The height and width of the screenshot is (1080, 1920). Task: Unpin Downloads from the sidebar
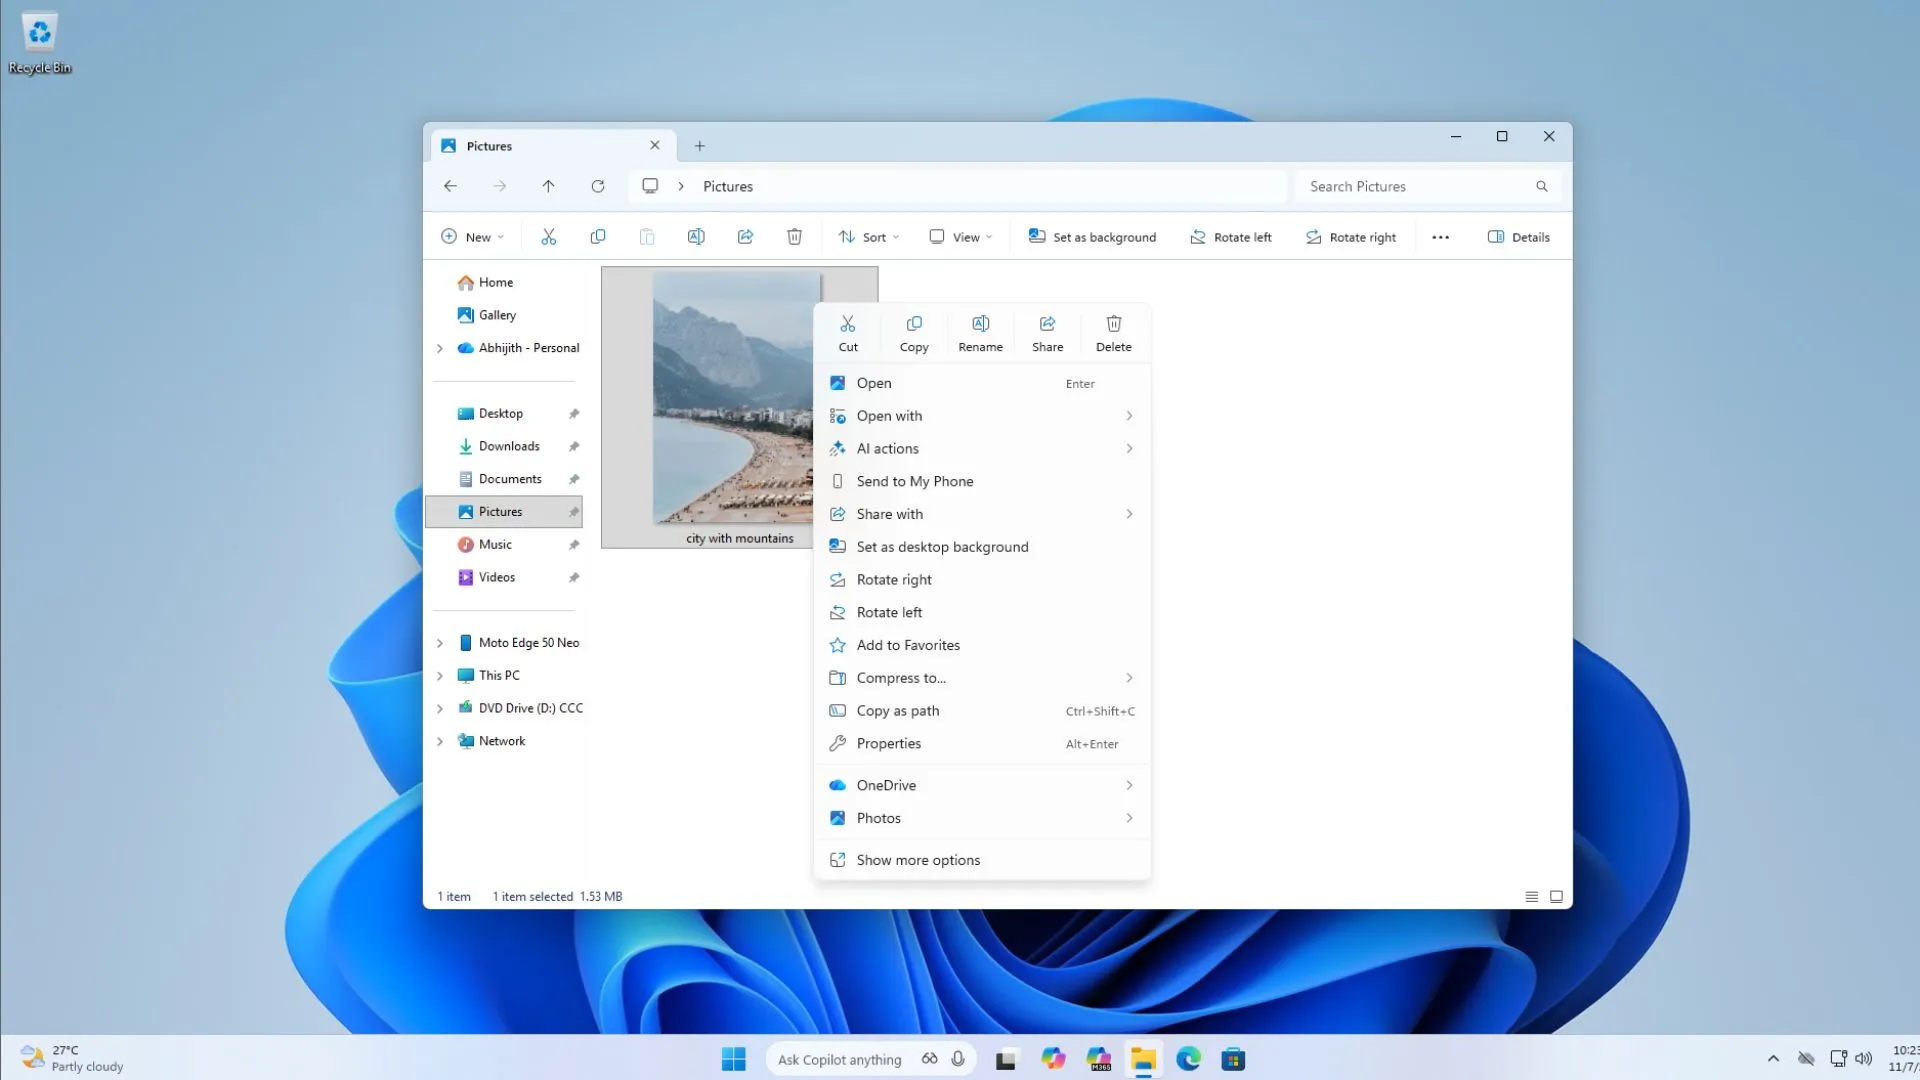[574, 446]
